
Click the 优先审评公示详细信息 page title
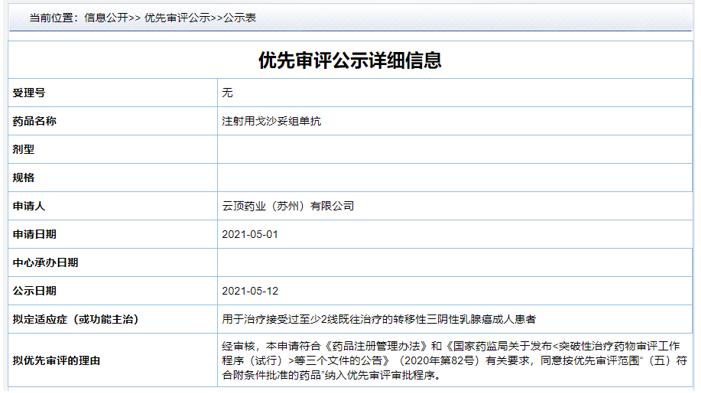tap(350, 60)
